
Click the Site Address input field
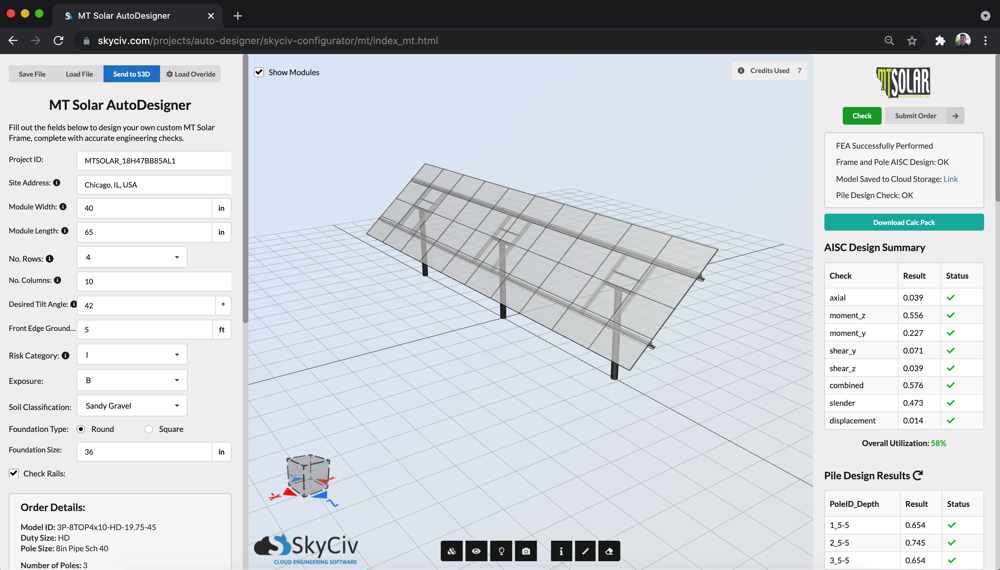[x=154, y=185]
